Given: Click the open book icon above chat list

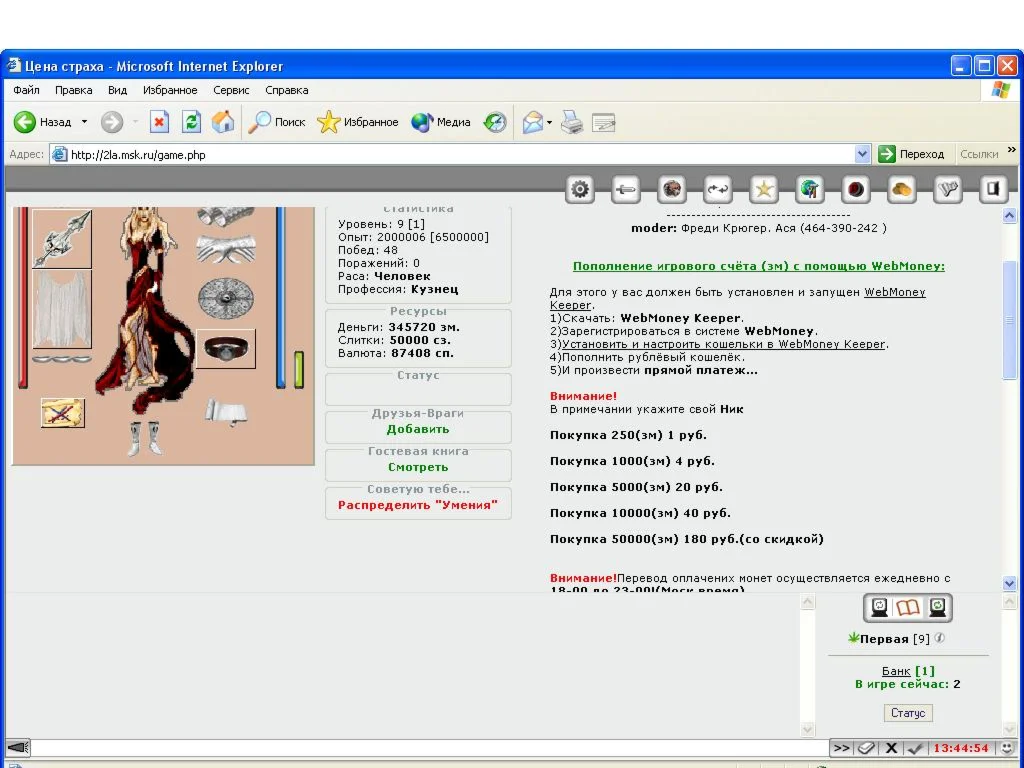Looking at the screenshot, I should click(908, 607).
